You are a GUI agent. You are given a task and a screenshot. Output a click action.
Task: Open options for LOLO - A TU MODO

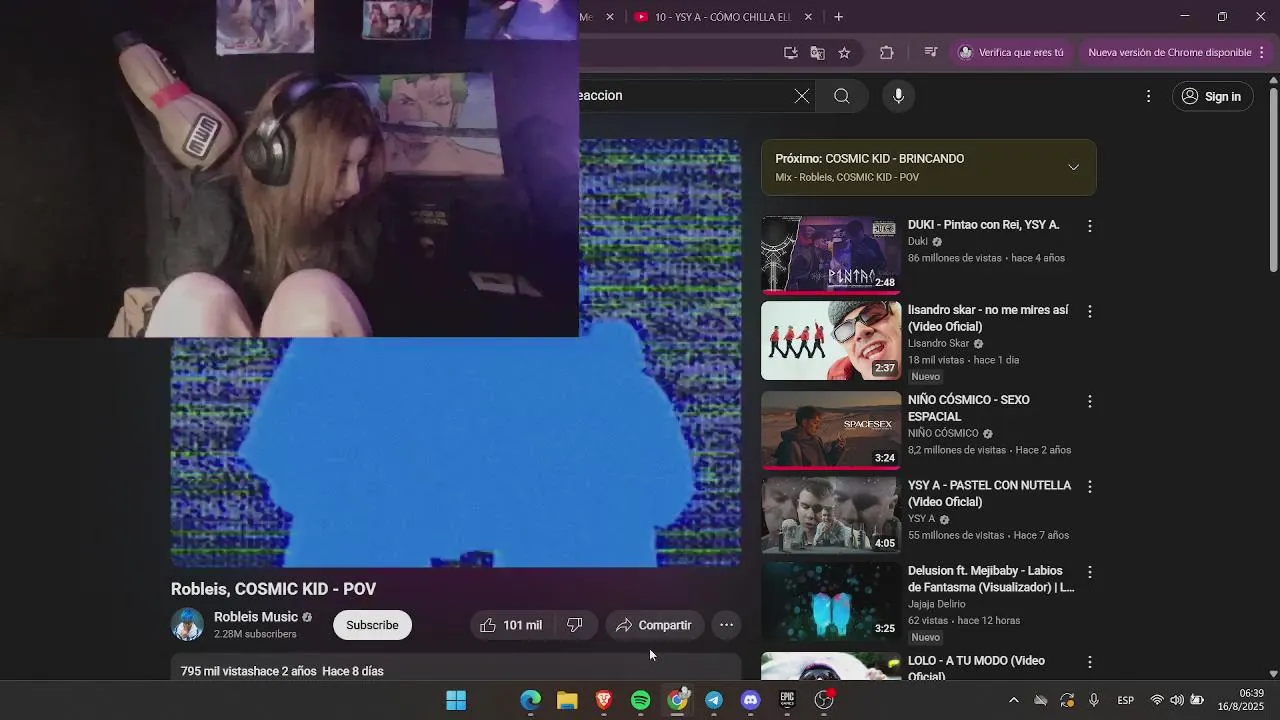(x=1090, y=662)
